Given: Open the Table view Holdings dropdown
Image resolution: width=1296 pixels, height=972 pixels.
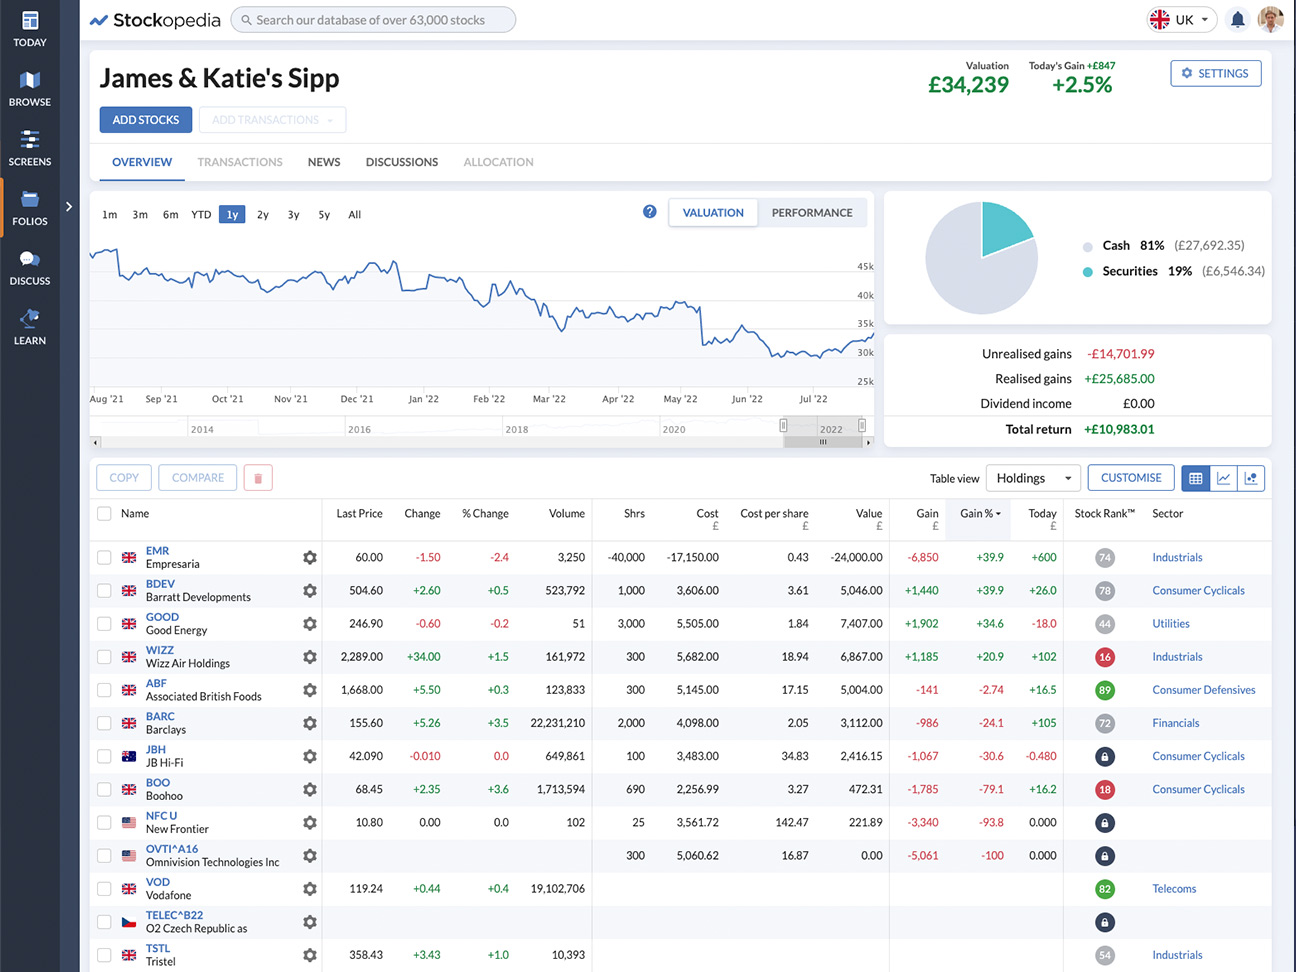Looking at the screenshot, I should click(1033, 478).
